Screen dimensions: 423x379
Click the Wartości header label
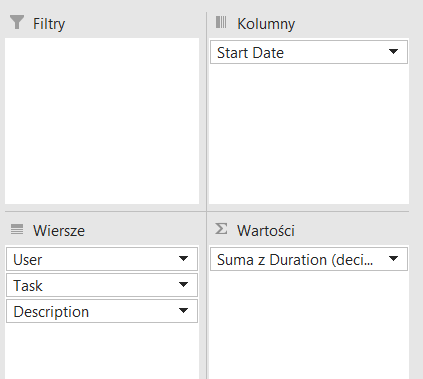[266, 231]
